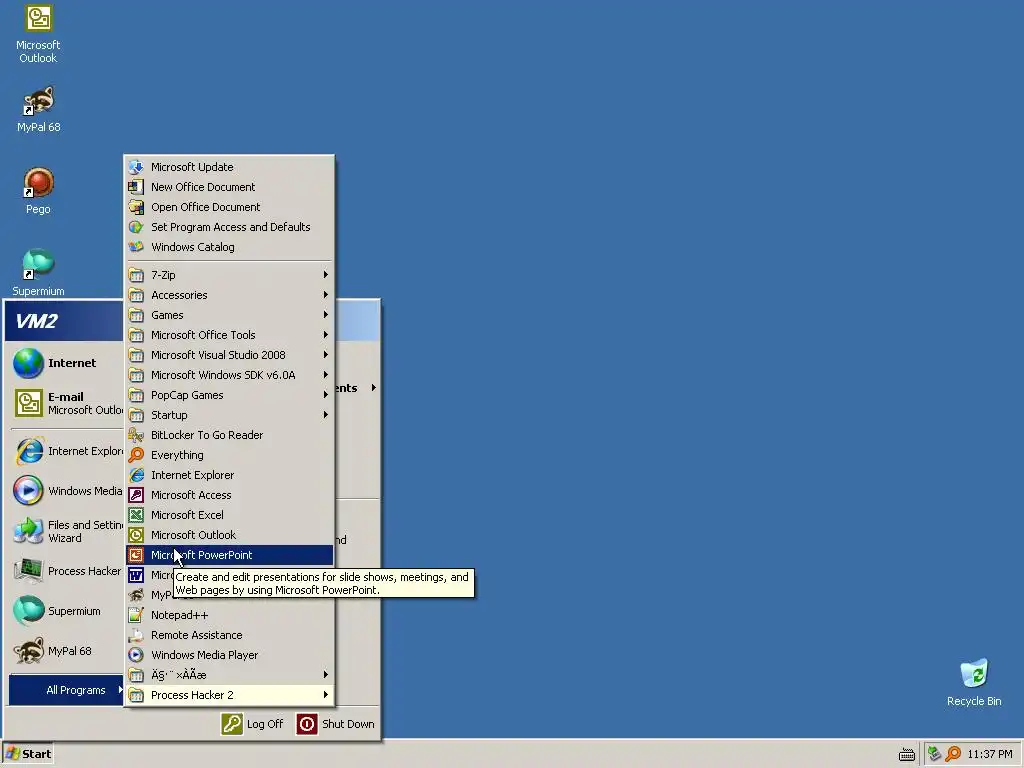1024x768 pixels.
Task: Click the Everything tray icon
Action: pyautogui.click(x=953, y=754)
